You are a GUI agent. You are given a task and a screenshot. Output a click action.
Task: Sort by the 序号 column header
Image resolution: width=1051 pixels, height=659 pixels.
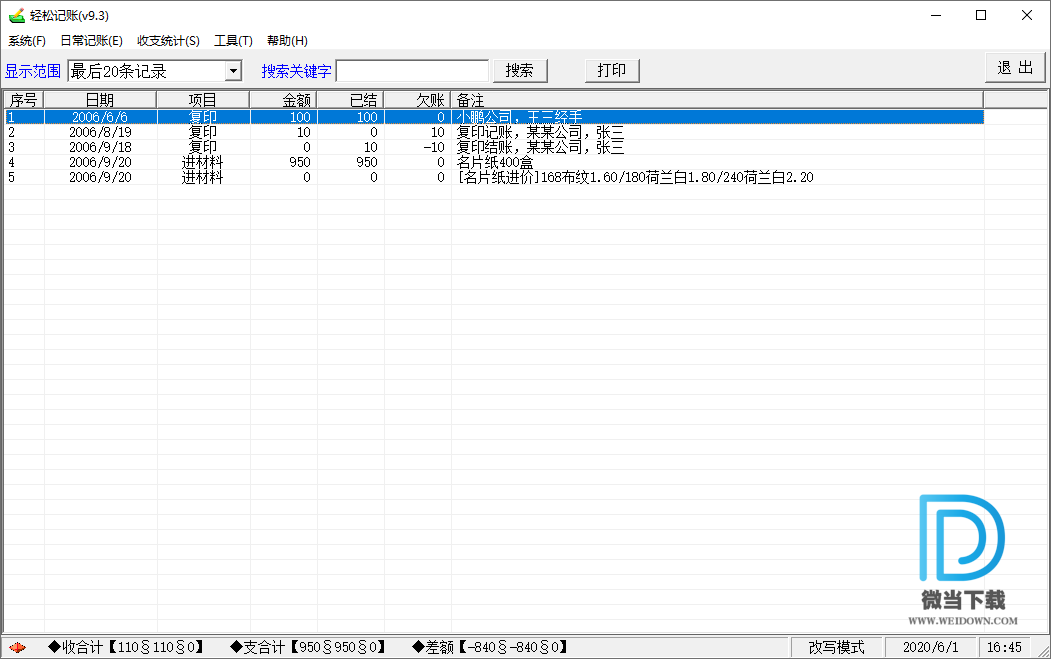point(24,100)
